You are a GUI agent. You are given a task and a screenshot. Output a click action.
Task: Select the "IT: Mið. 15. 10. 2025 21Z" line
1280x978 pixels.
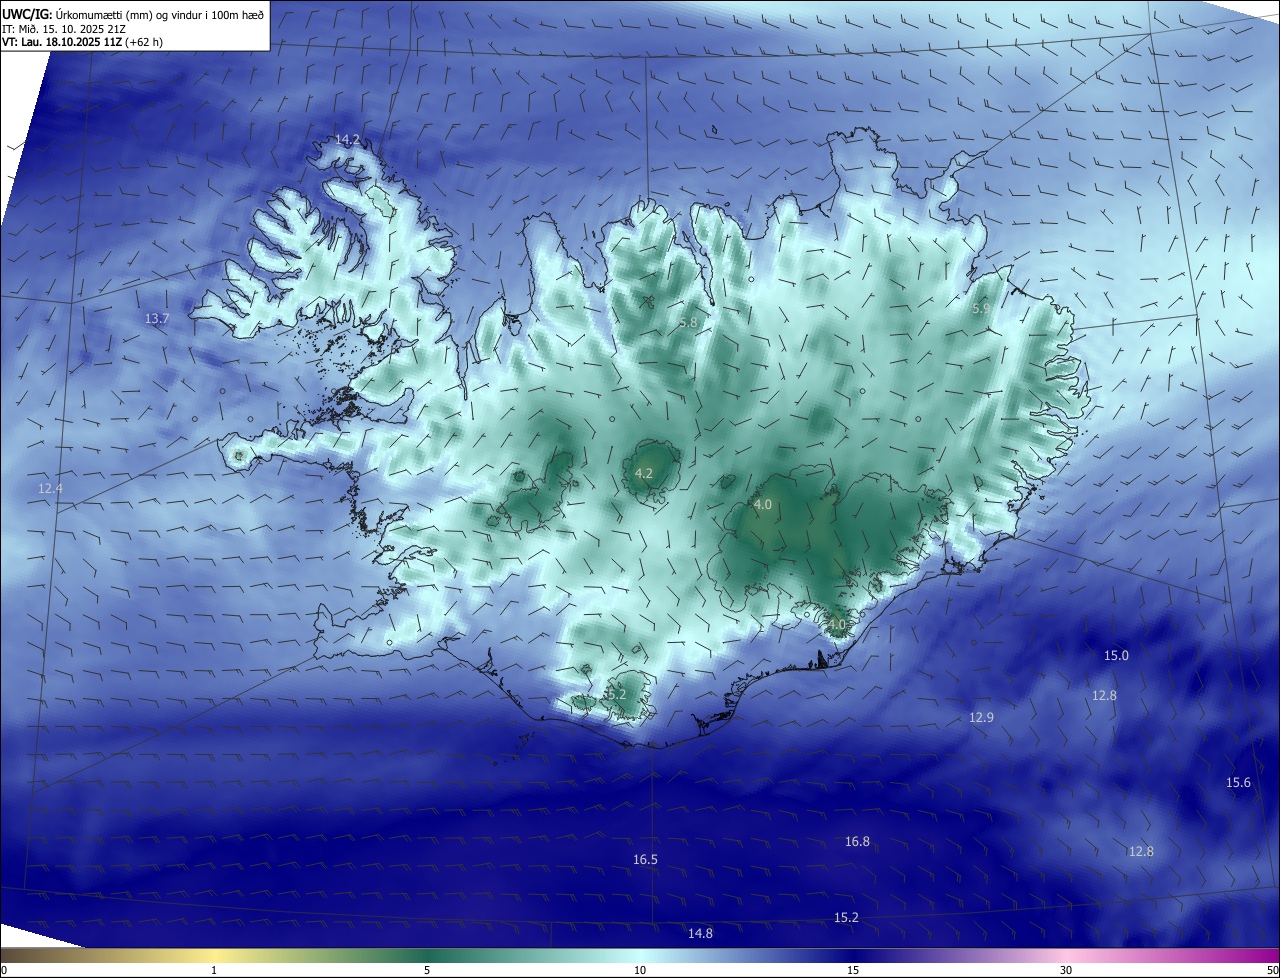[65, 28]
